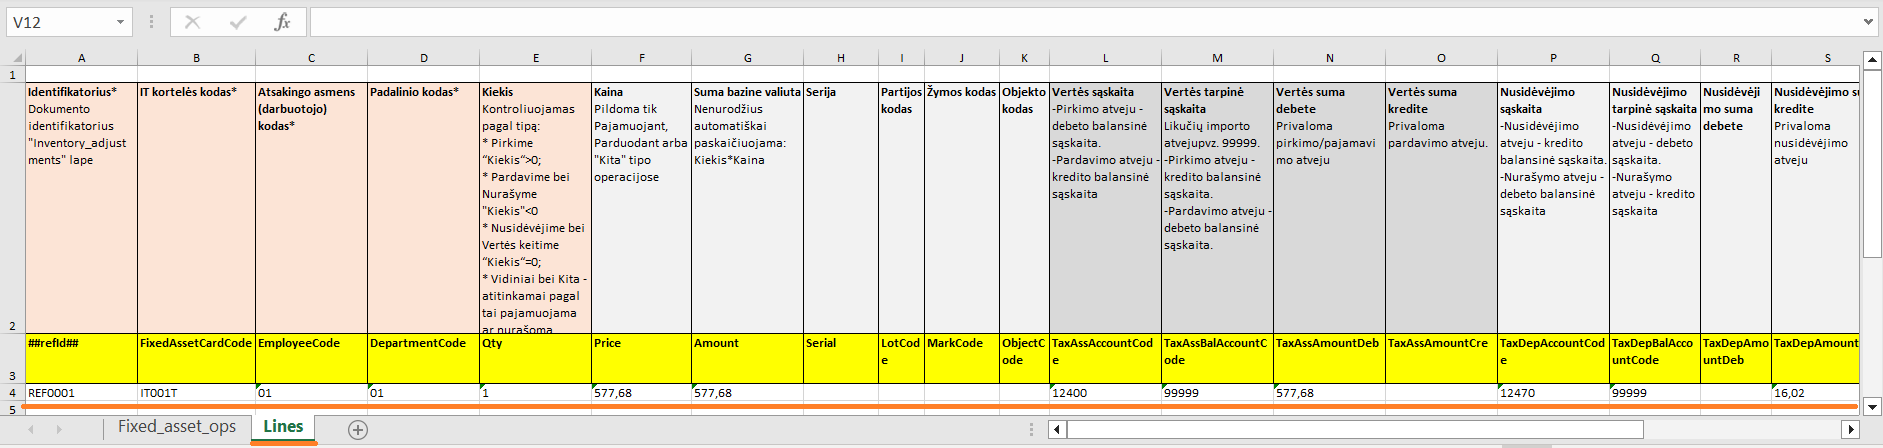Select cell containing REF0001
Image resolution: width=1883 pixels, height=448 pixels.
[x=81, y=393]
